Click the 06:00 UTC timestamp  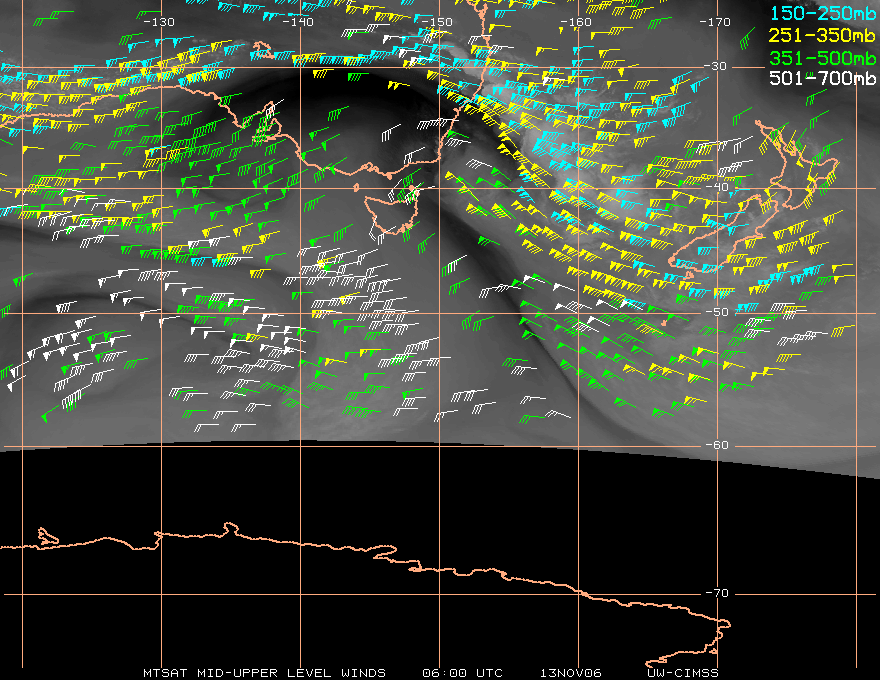462,673
